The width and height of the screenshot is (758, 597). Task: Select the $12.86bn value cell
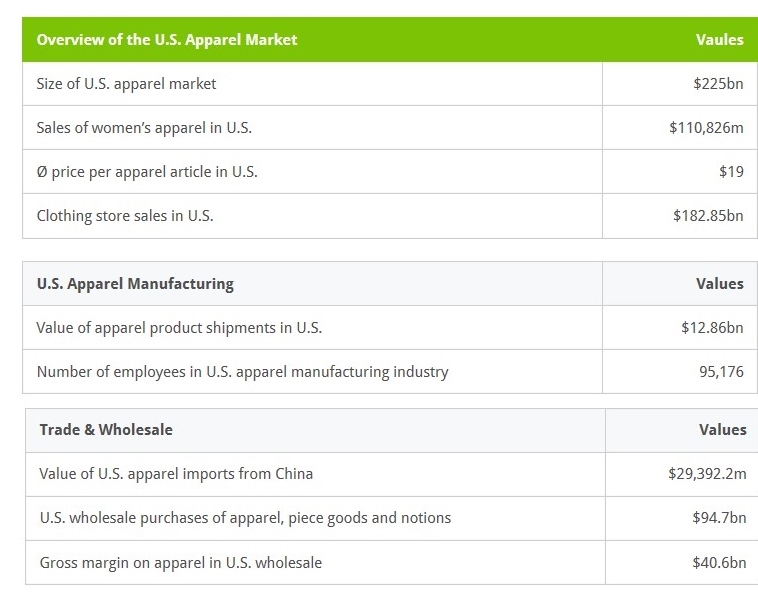pos(712,328)
